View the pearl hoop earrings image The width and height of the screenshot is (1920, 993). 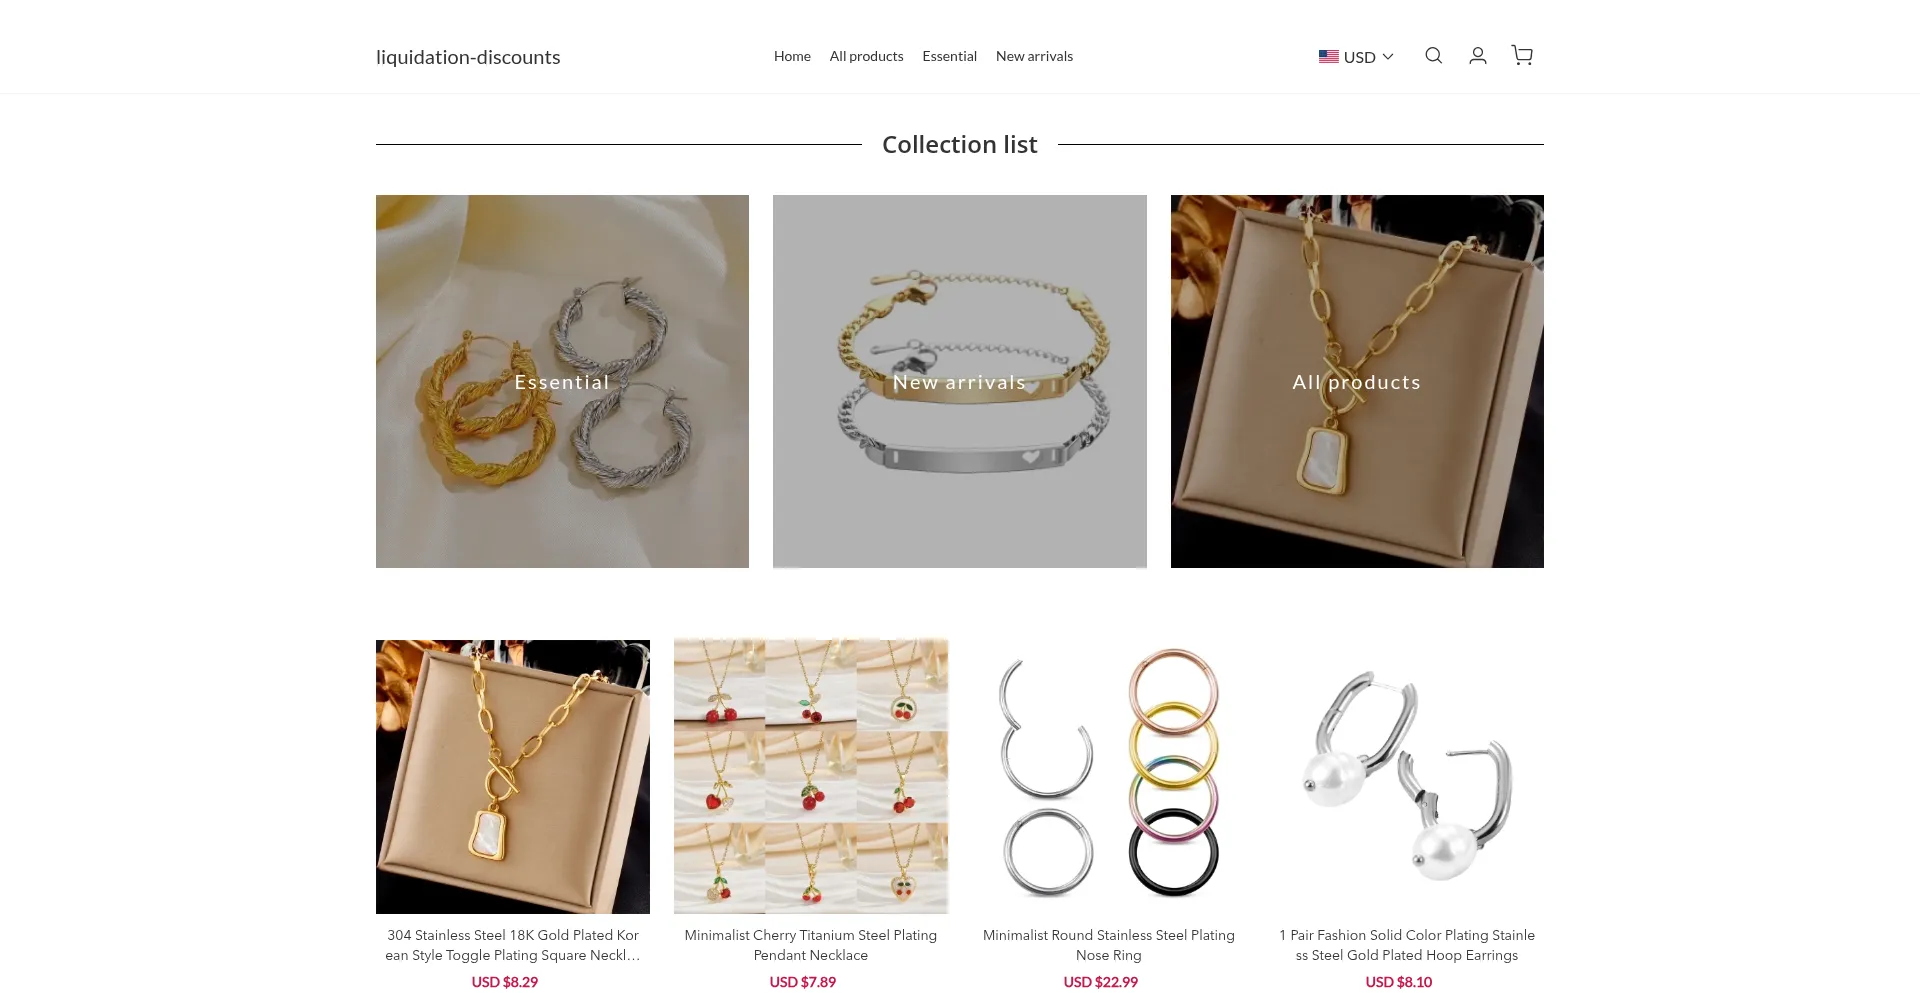click(x=1406, y=776)
